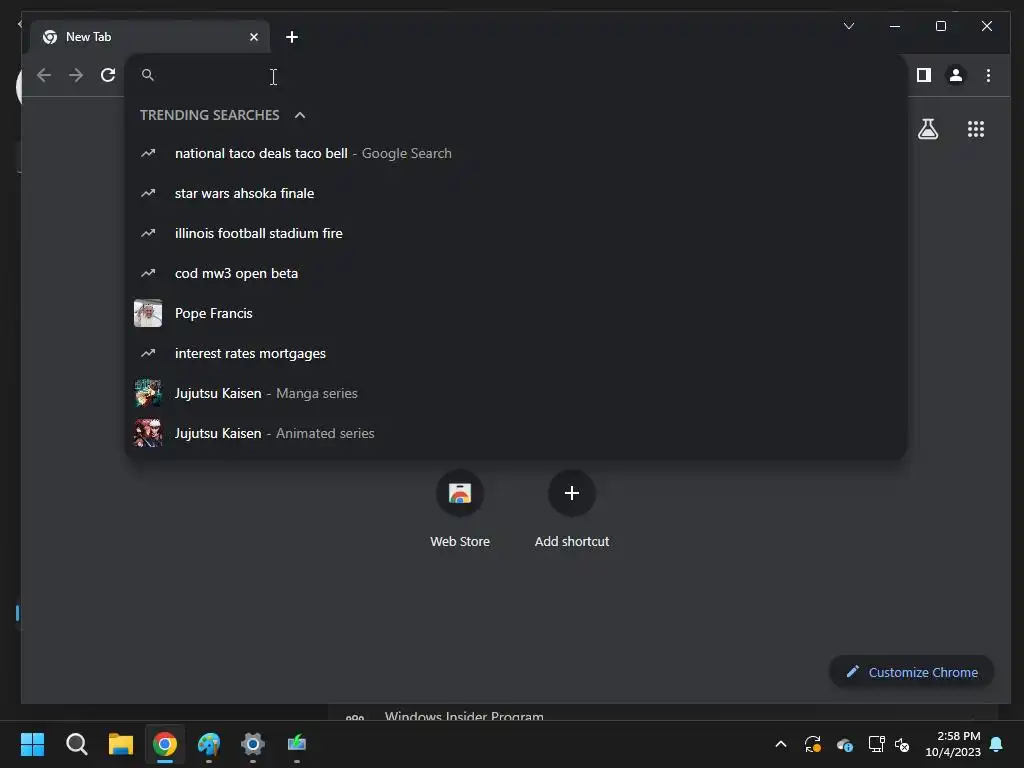Open the Chrome profile avatar menu
Viewport: 1024px width, 768px height.
coord(955,75)
